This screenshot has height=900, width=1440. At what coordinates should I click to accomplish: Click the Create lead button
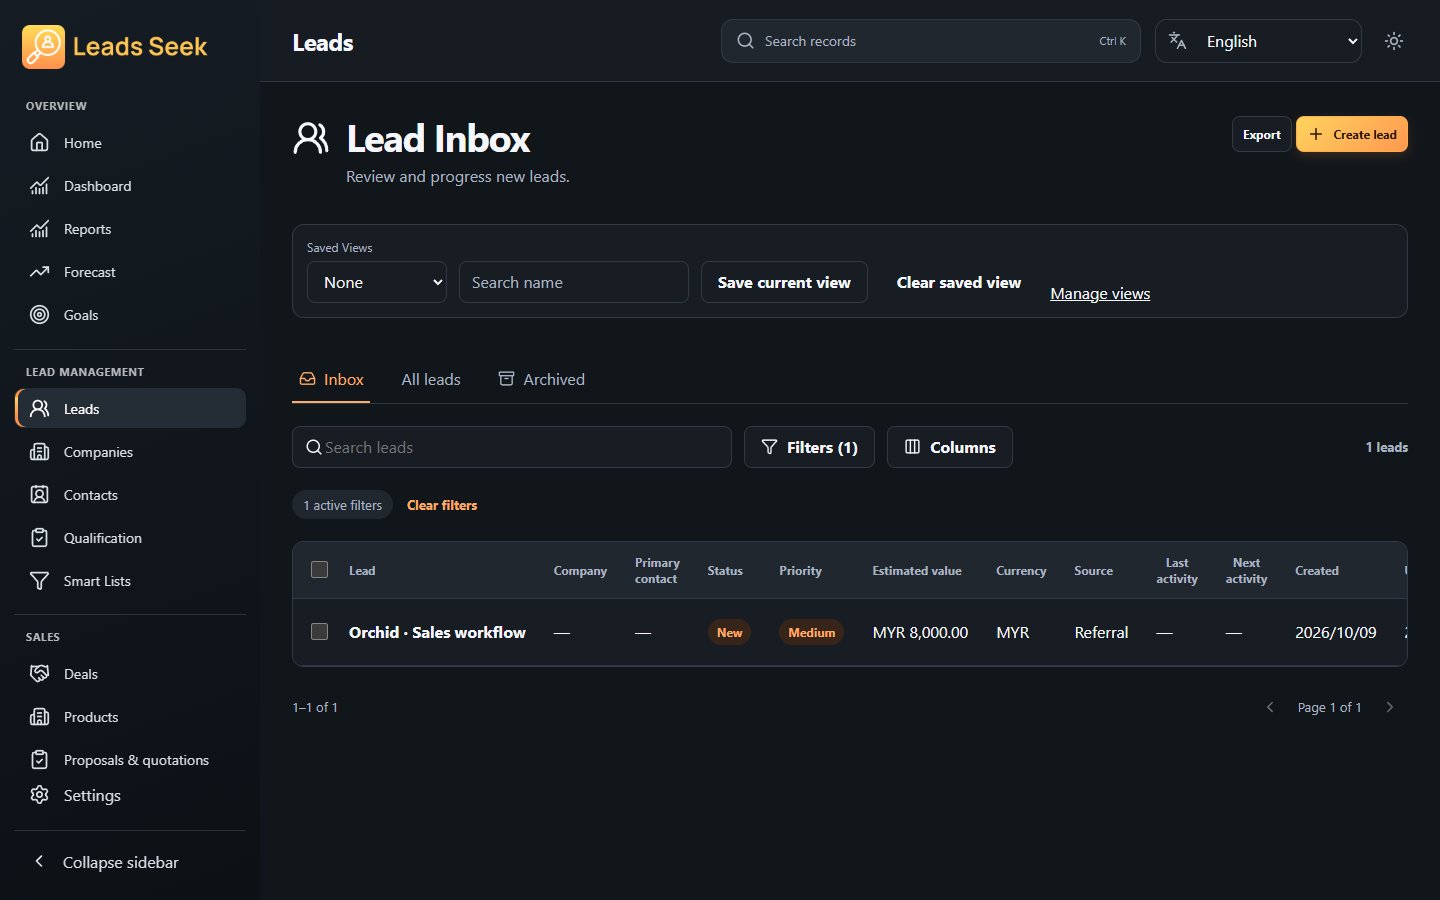click(x=1352, y=135)
